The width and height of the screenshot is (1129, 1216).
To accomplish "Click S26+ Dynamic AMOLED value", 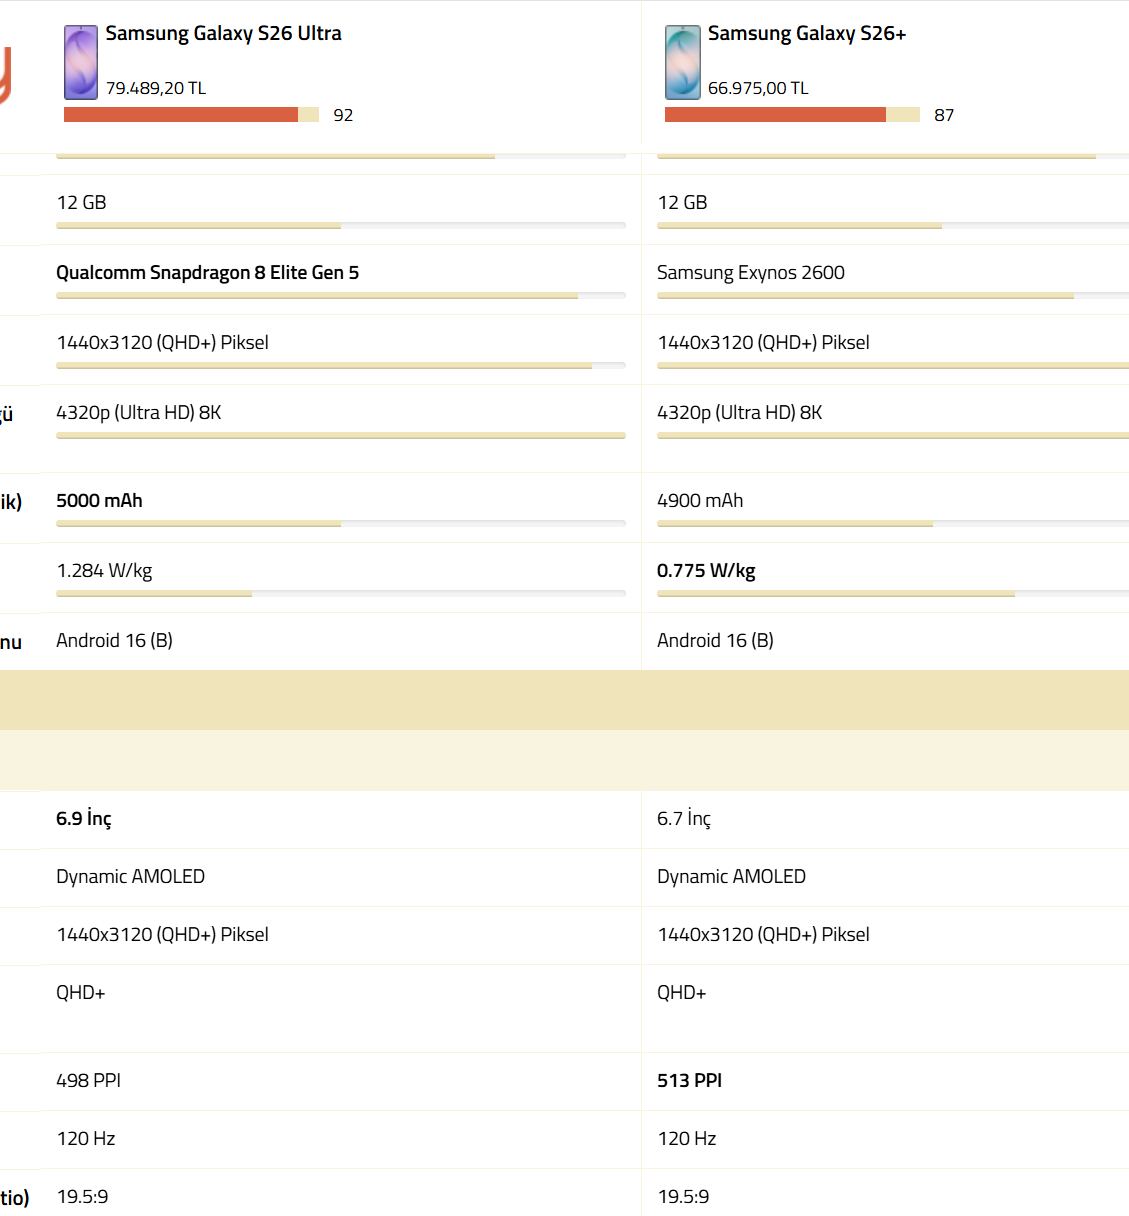I will (x=731, y=876).
